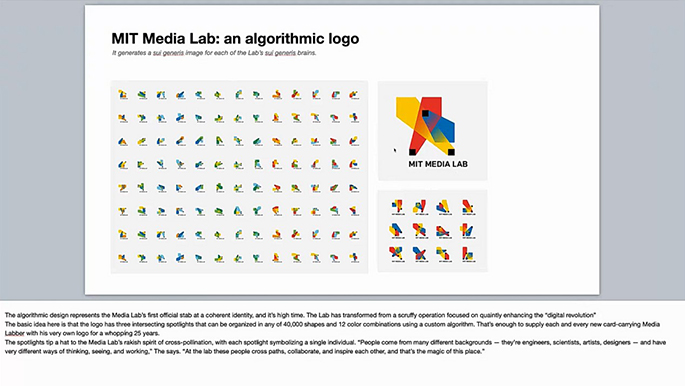Select the slide title "MIT Media Lab: an algorithmic logo"
This screenshot has height=386, width=685.
click(x=235, y=39)
